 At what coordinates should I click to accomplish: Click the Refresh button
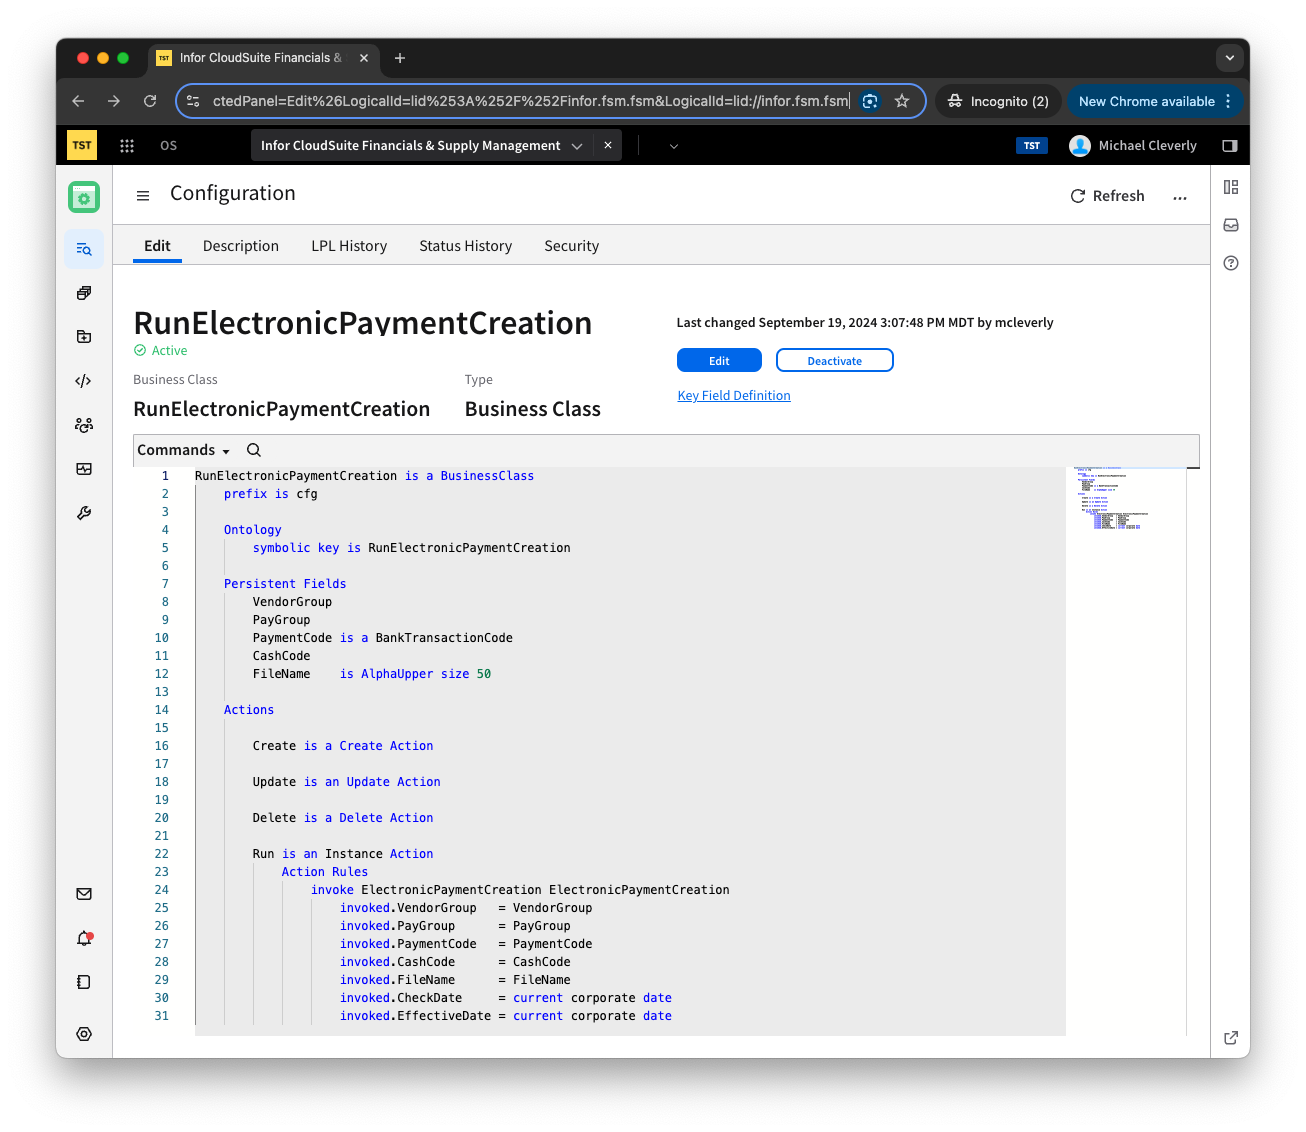pos(1108,196)
